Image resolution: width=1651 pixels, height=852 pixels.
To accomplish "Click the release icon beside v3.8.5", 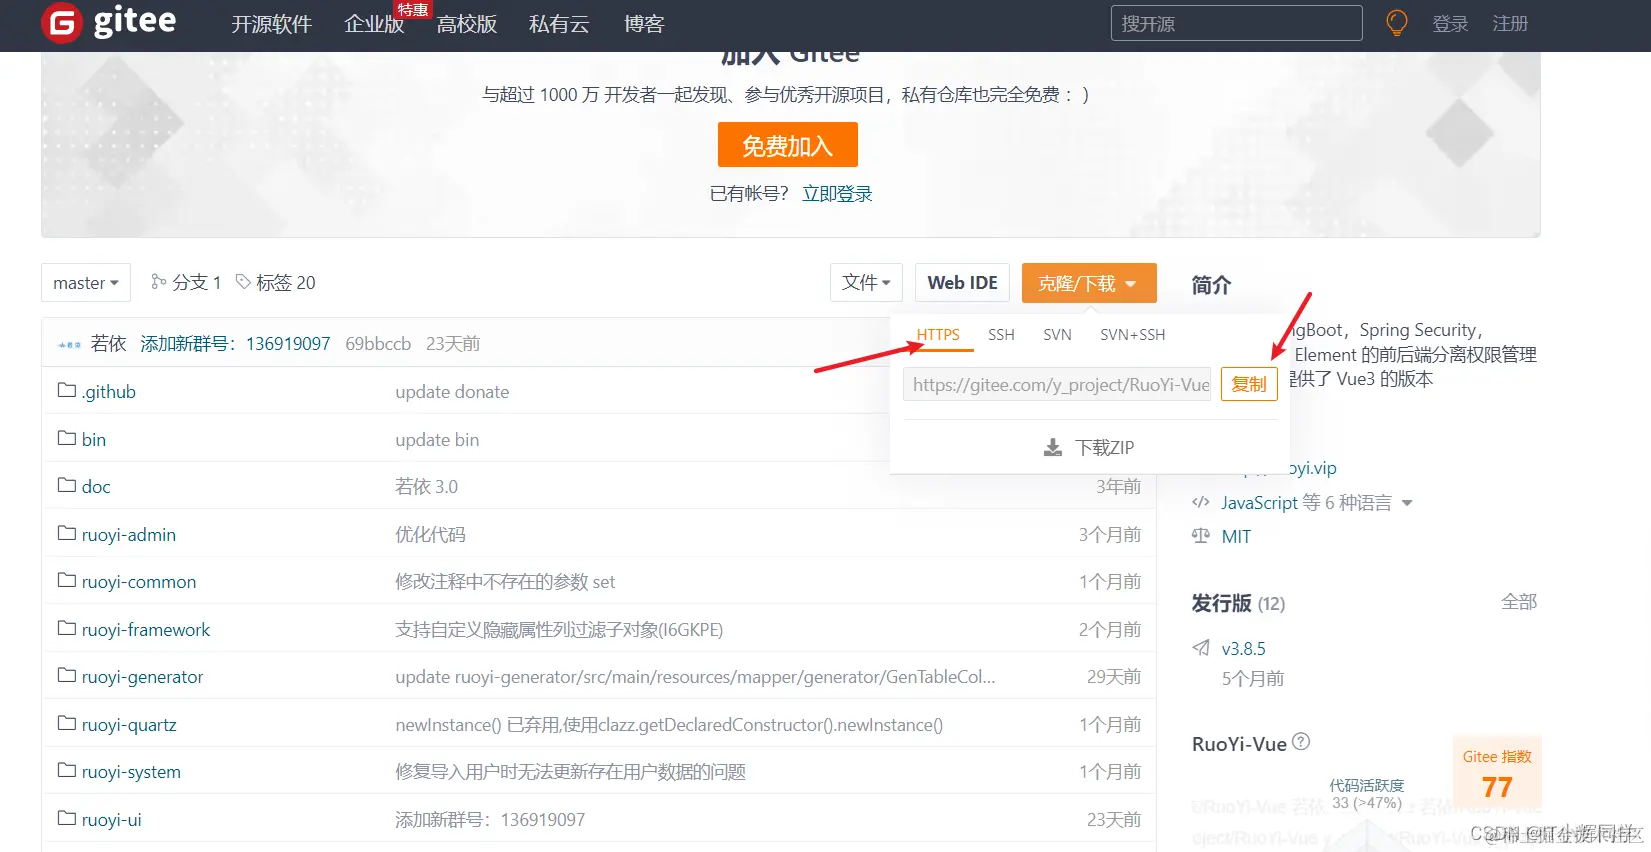I will point(1201,648).
